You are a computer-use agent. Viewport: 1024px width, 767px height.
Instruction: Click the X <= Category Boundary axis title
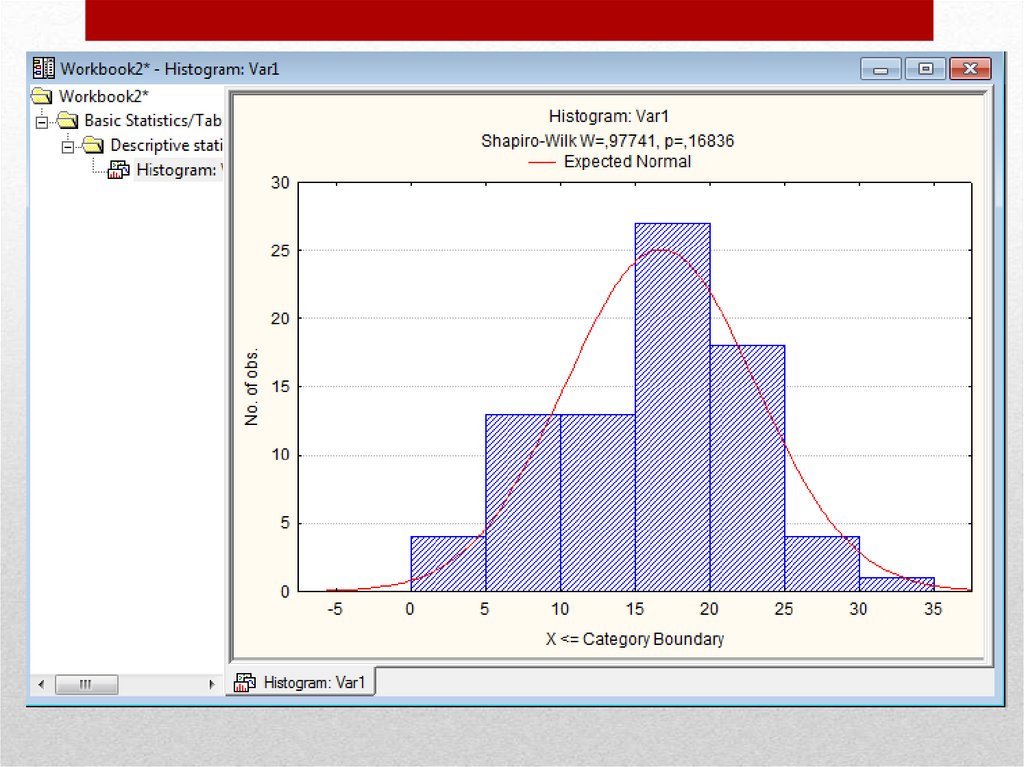point(634,639)
